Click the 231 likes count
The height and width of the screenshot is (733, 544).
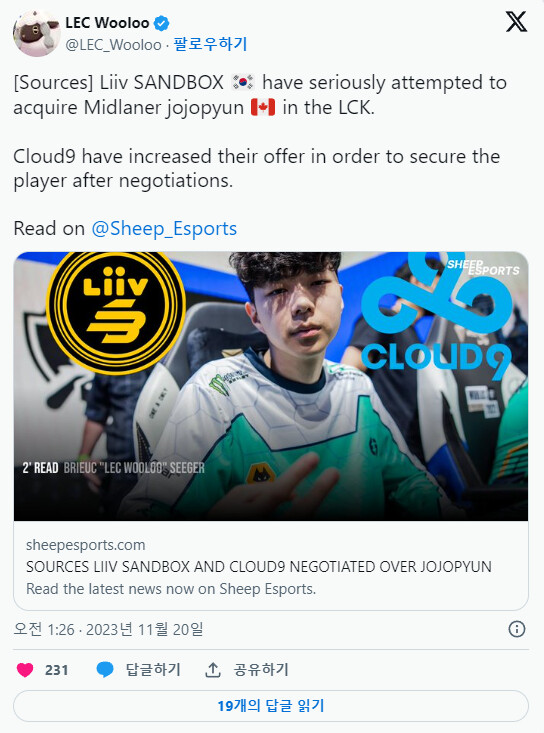[x=57, y=670]
